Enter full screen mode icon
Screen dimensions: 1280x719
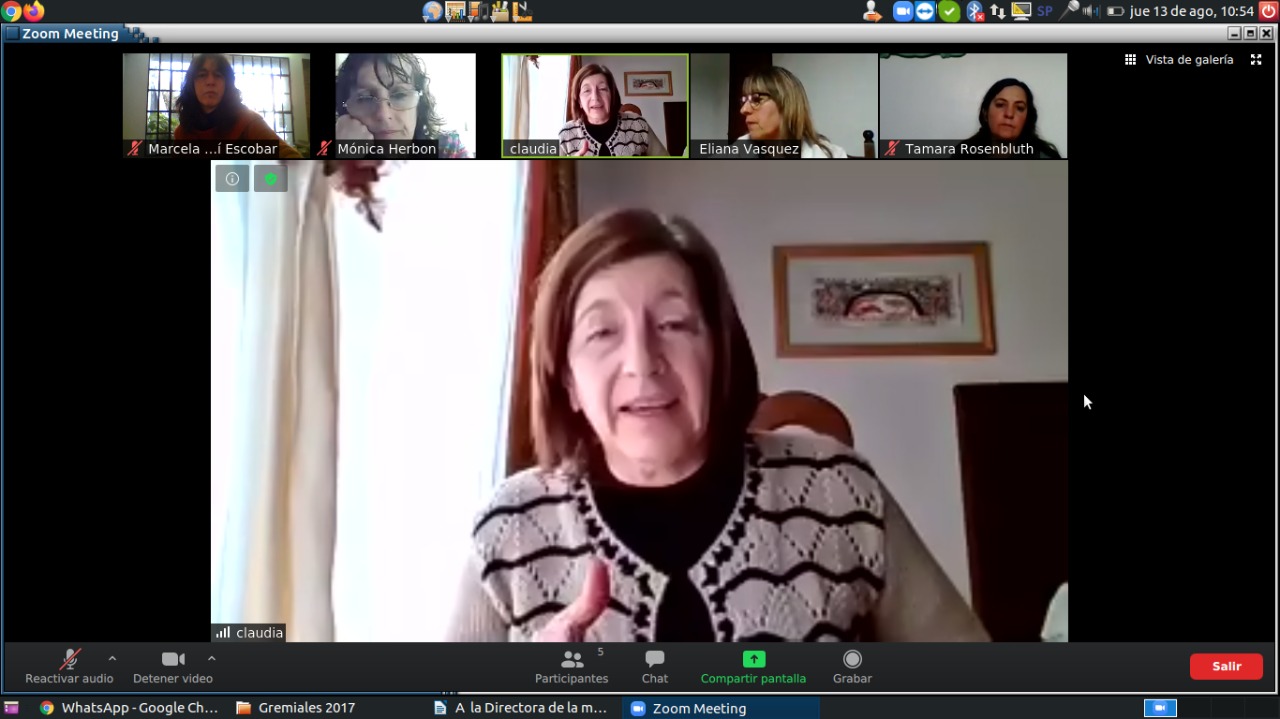[1256, 60]
